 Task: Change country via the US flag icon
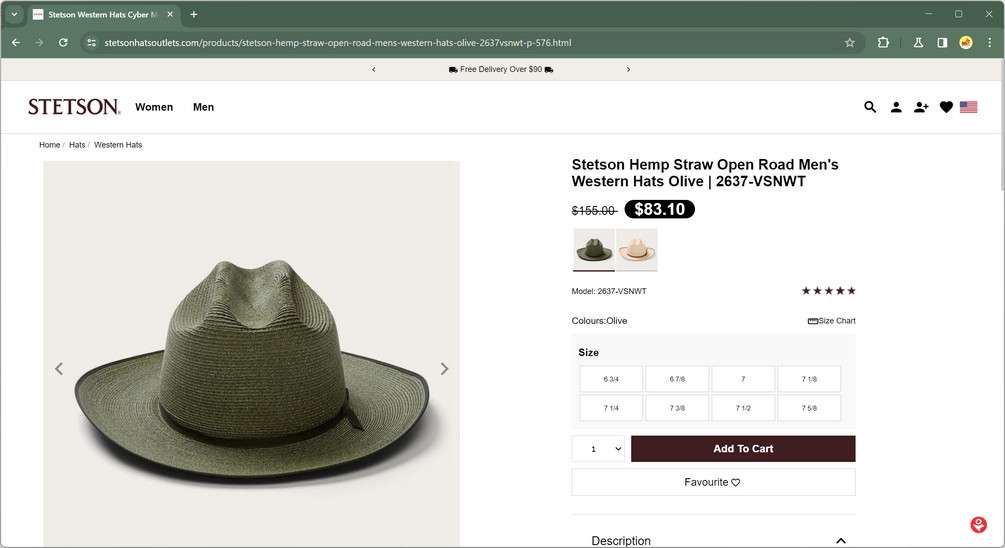[x=968, y=107]
